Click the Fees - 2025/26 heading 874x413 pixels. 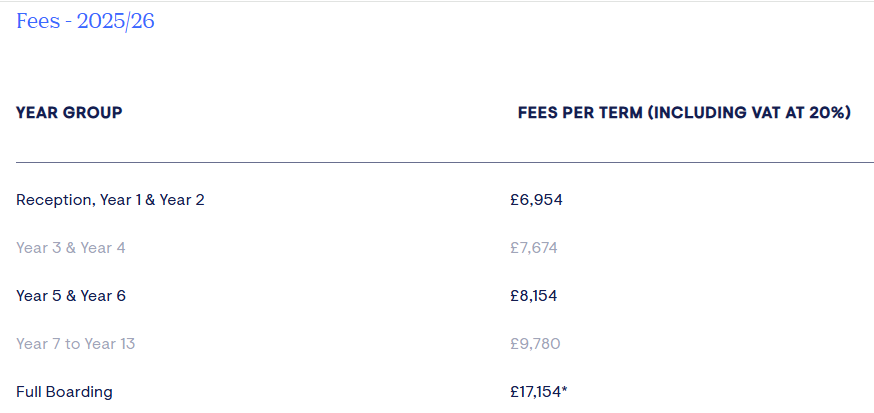[85, 21]
